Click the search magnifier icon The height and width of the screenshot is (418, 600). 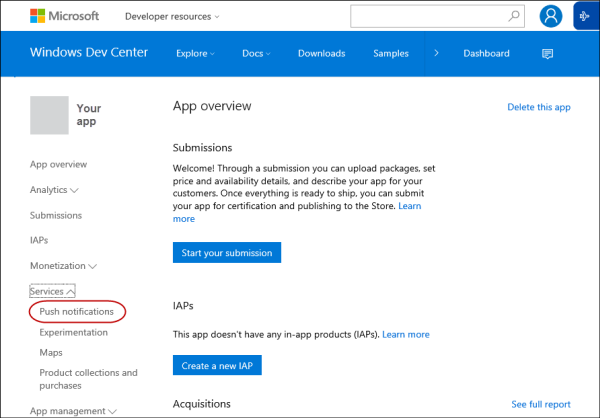click(x=514, y=16)
